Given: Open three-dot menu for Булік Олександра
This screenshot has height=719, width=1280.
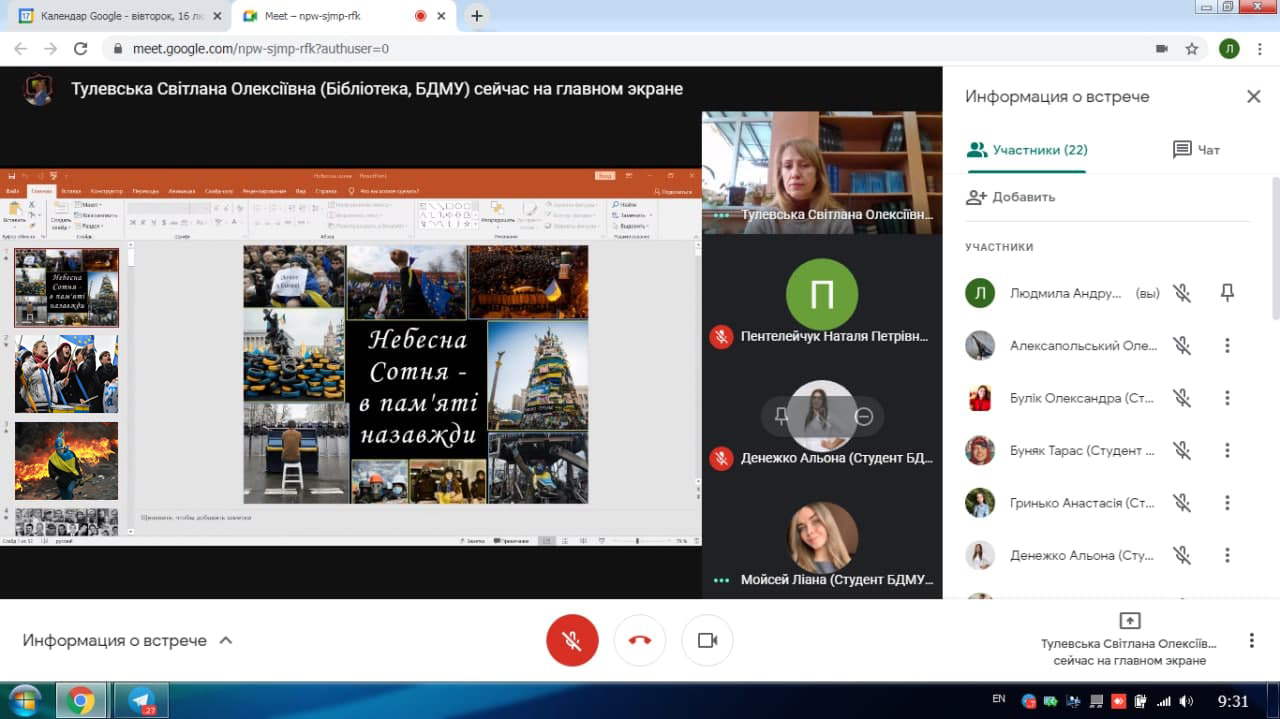Looking at the screenshot, I should pyautogui.click(x=1227, y=398).
